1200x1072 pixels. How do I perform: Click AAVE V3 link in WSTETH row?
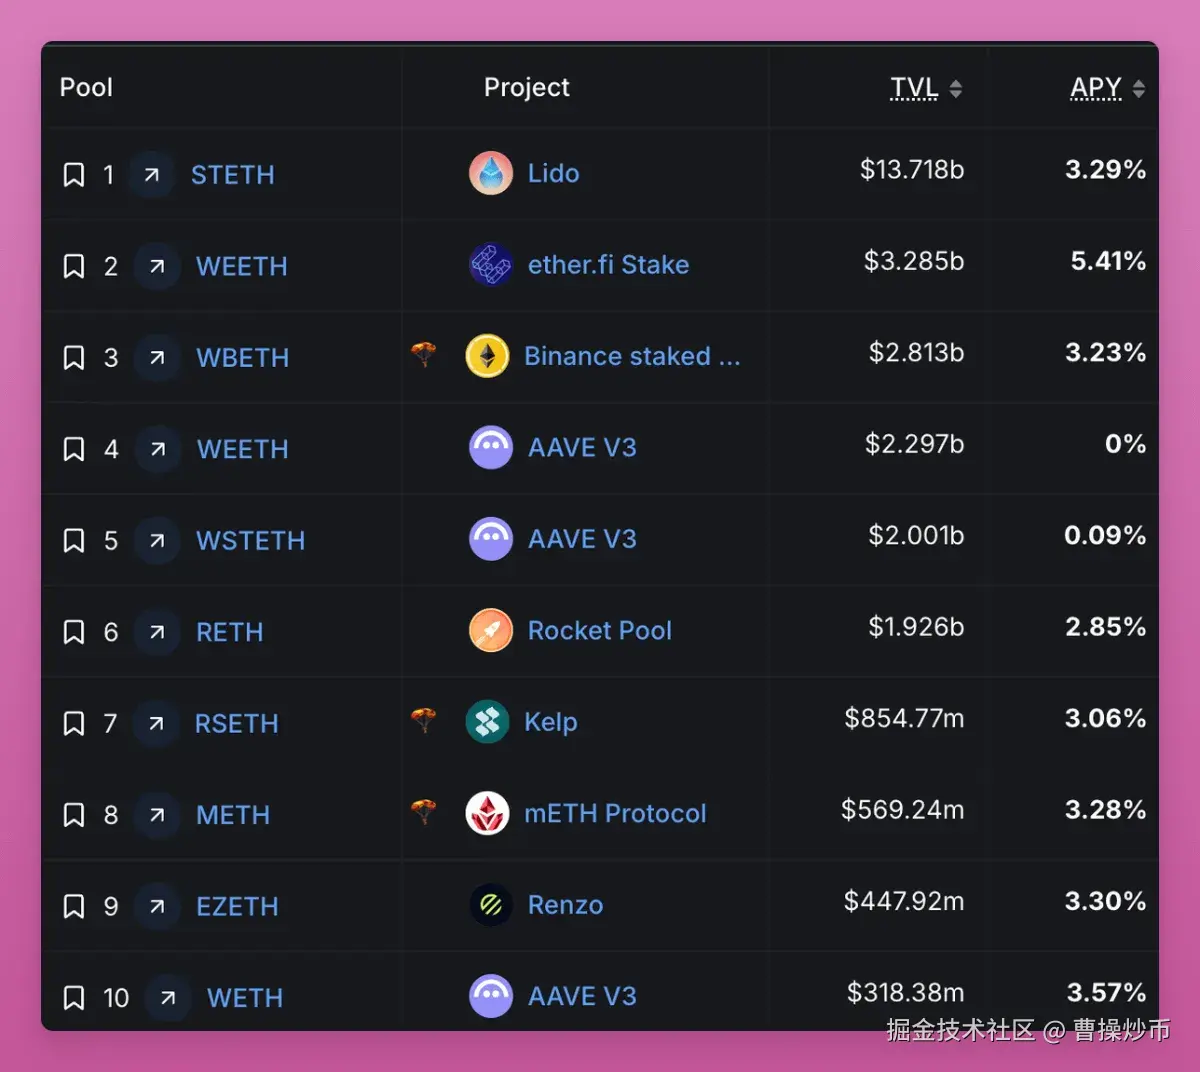[x=582, y=539]
